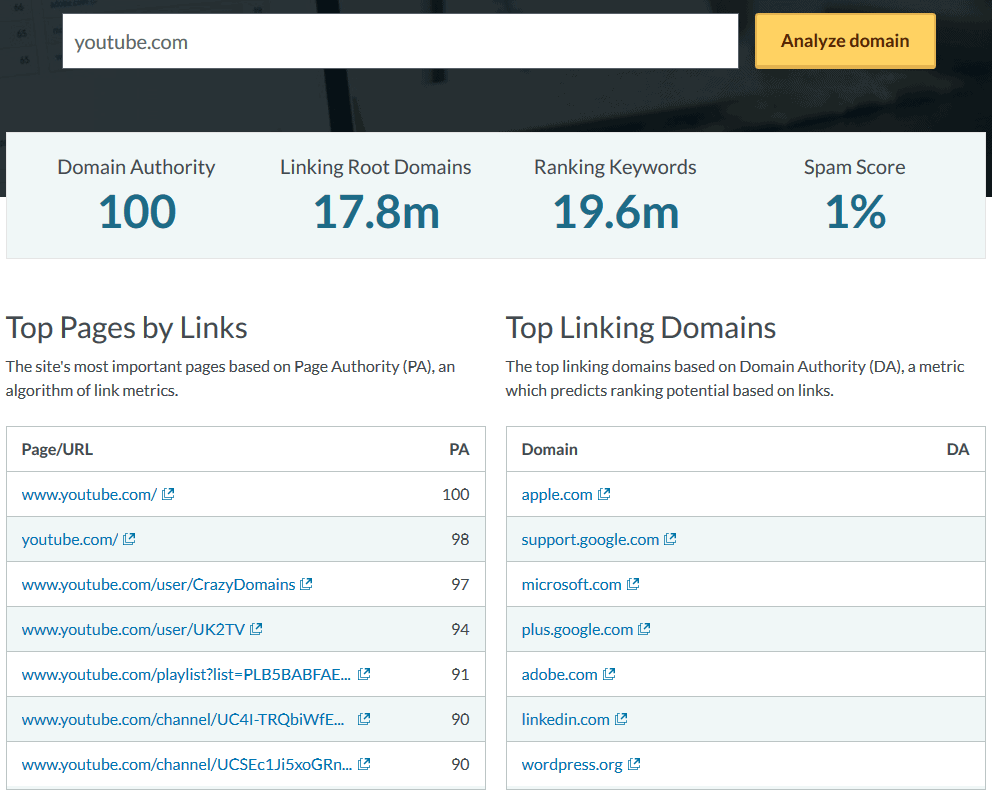Visit the www.youtube.com/user/UK2TV link
The width and height of the screenshot is (992, 800).
[133, 629]
